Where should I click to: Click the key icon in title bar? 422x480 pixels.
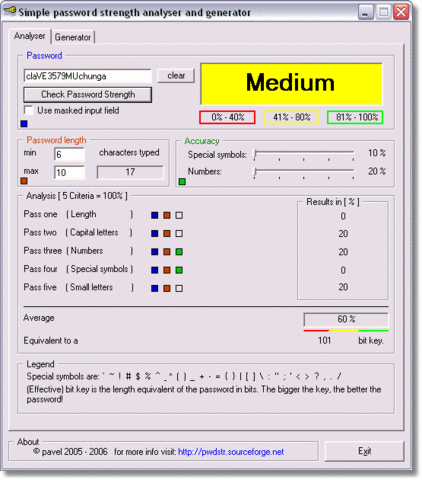tap(10, 11)
